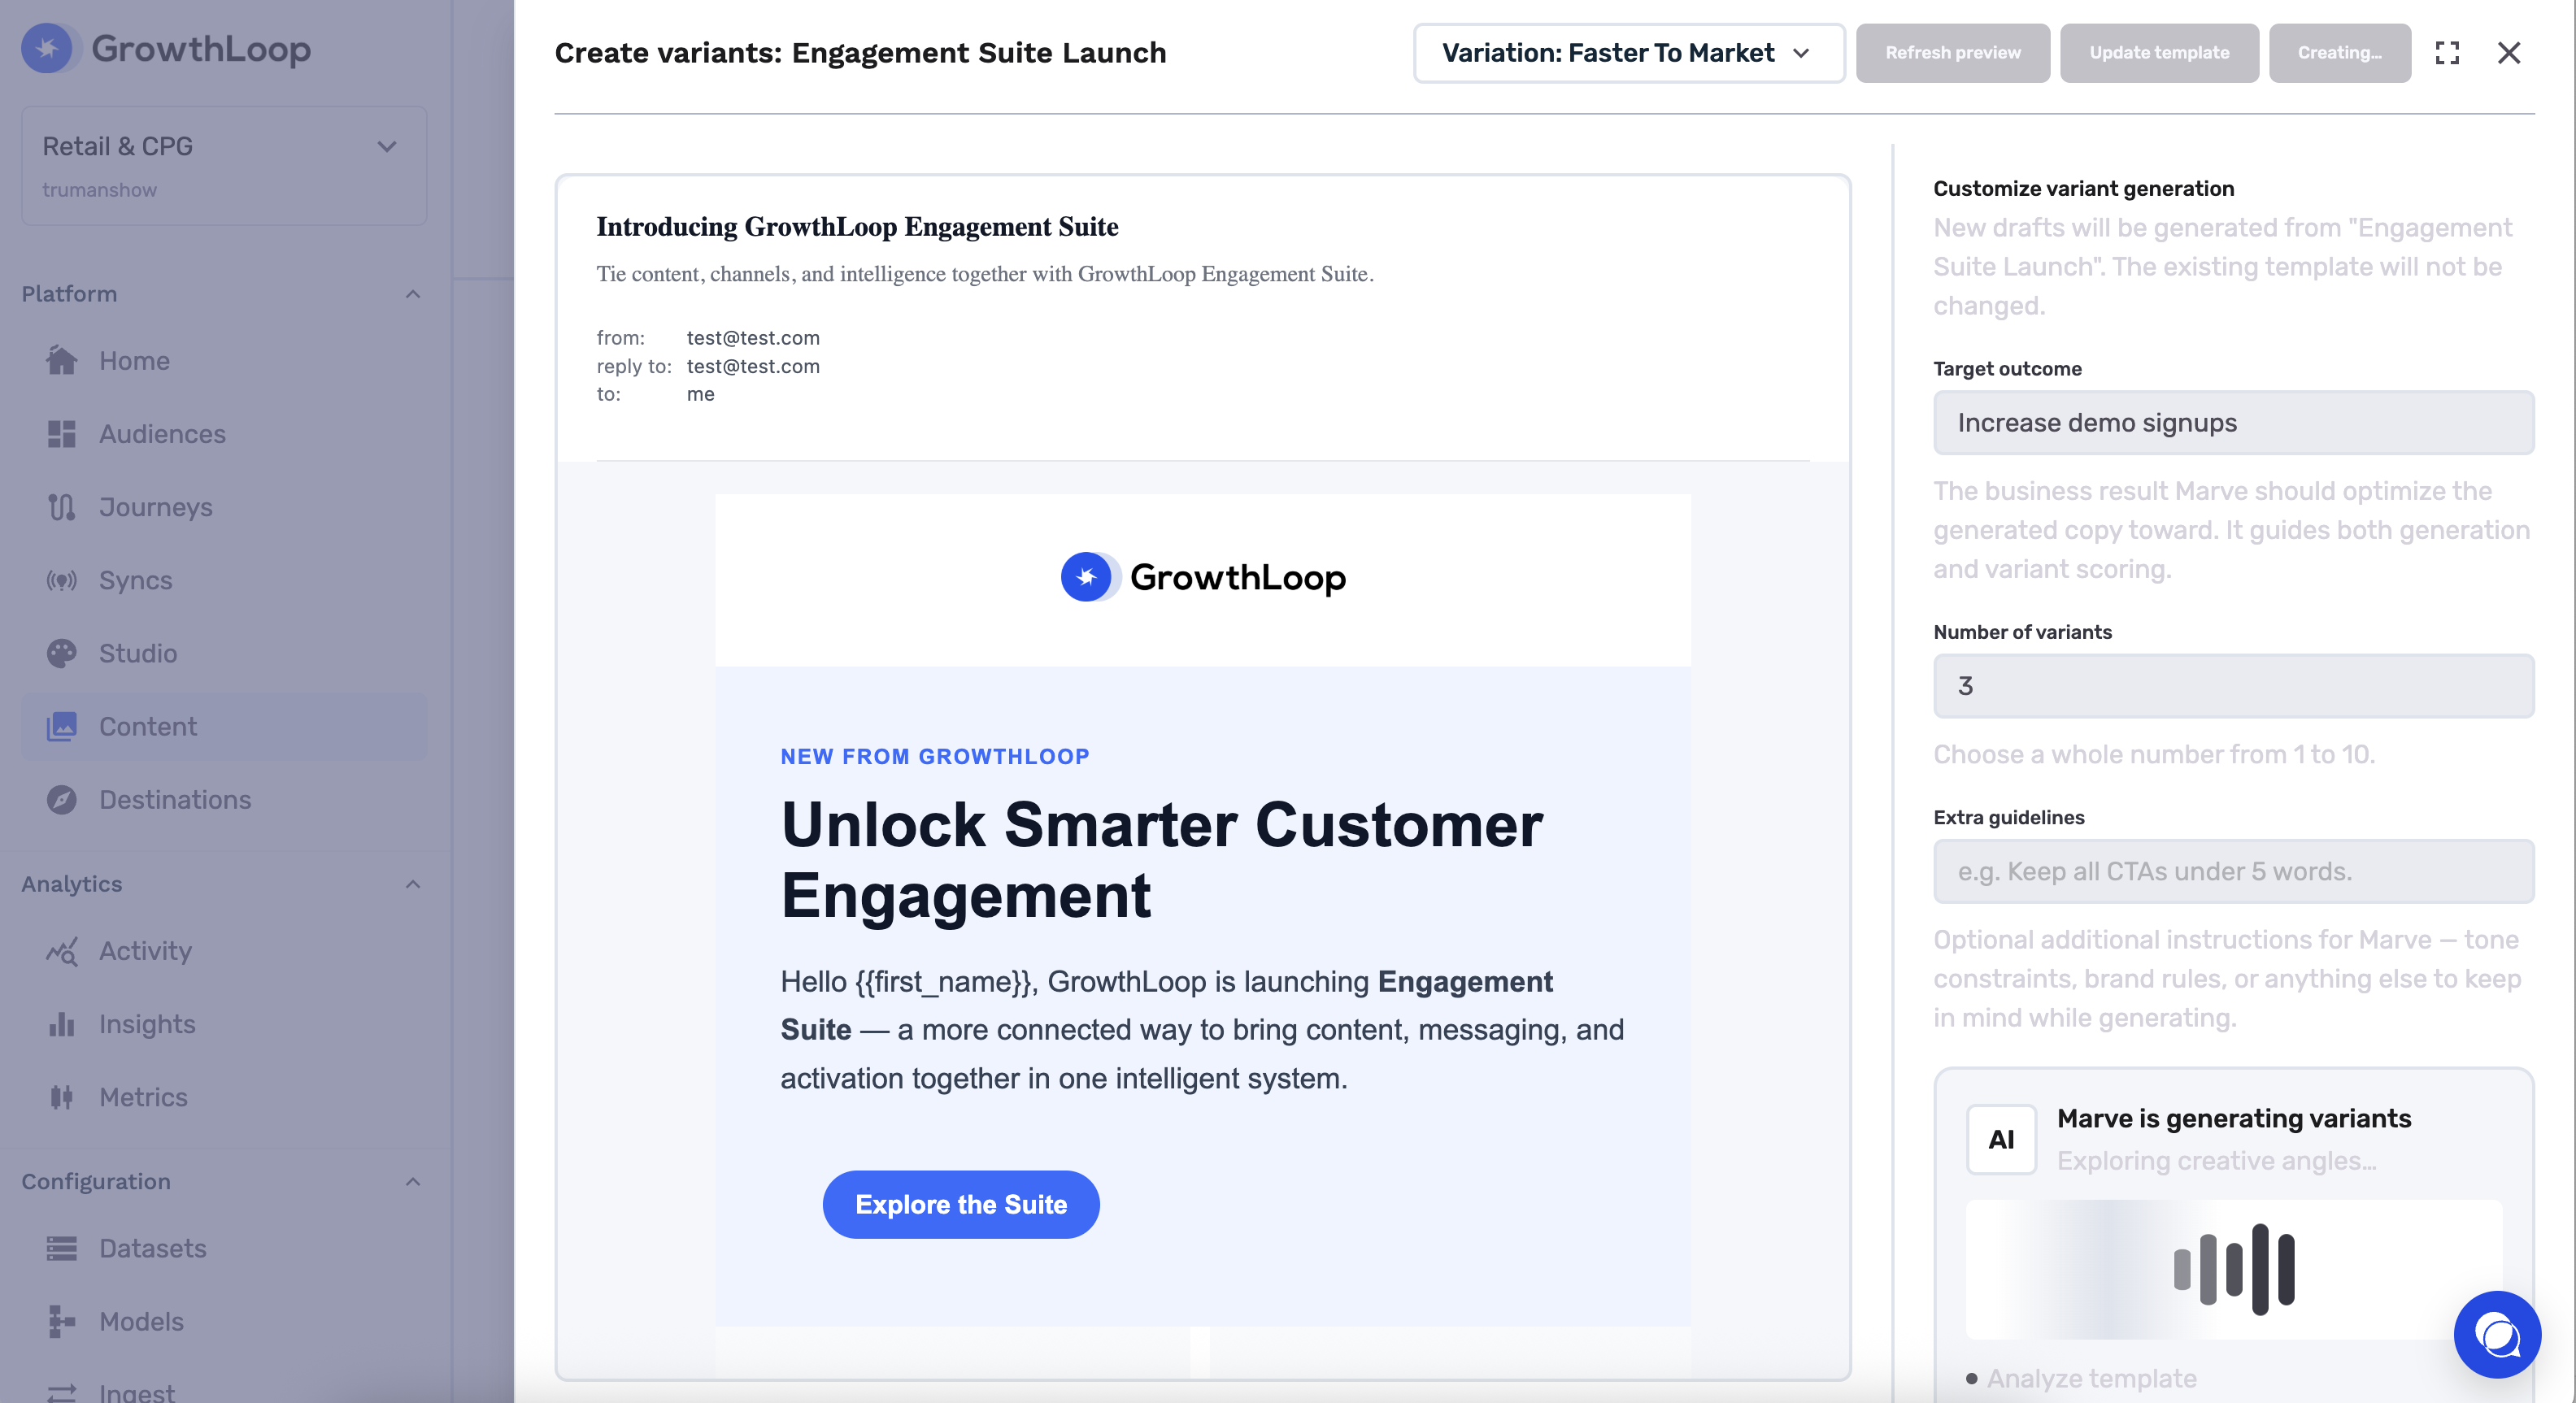Click the GrowthLoop logo in email preview

[1203, 577]
